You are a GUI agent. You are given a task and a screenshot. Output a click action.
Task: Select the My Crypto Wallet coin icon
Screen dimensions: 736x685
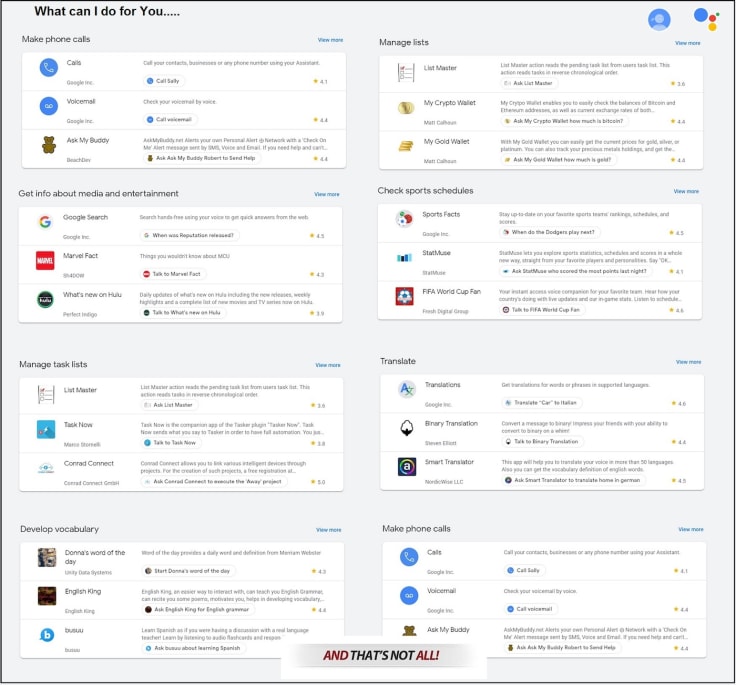(x=406, y=108)
